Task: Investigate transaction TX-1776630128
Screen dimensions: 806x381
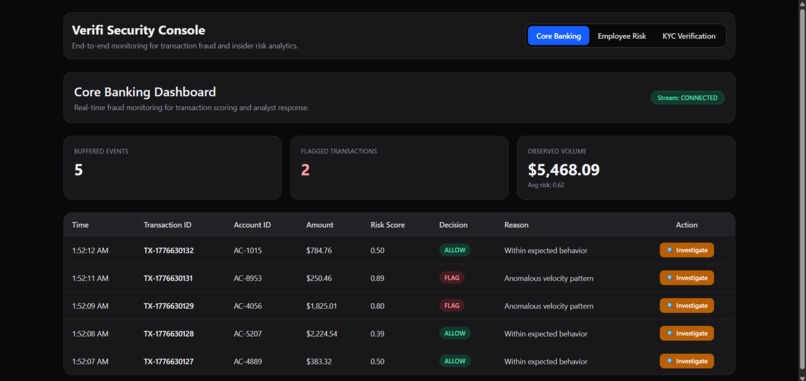Action: click(x=687, y=333)
